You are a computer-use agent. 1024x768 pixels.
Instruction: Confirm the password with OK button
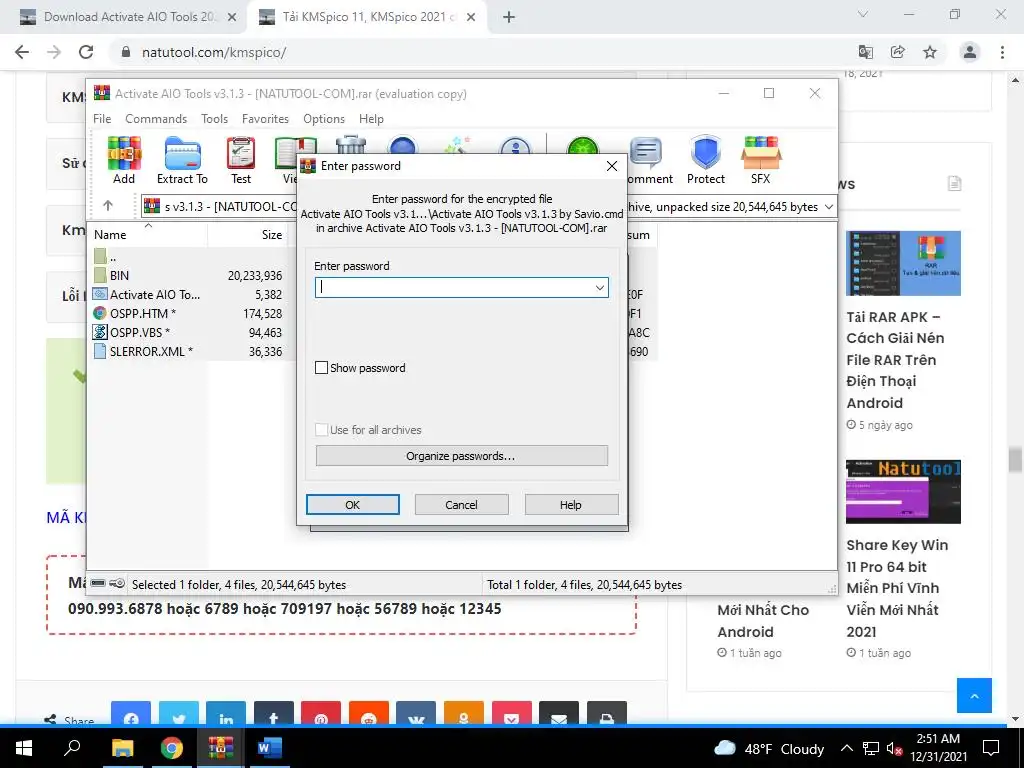353,505
